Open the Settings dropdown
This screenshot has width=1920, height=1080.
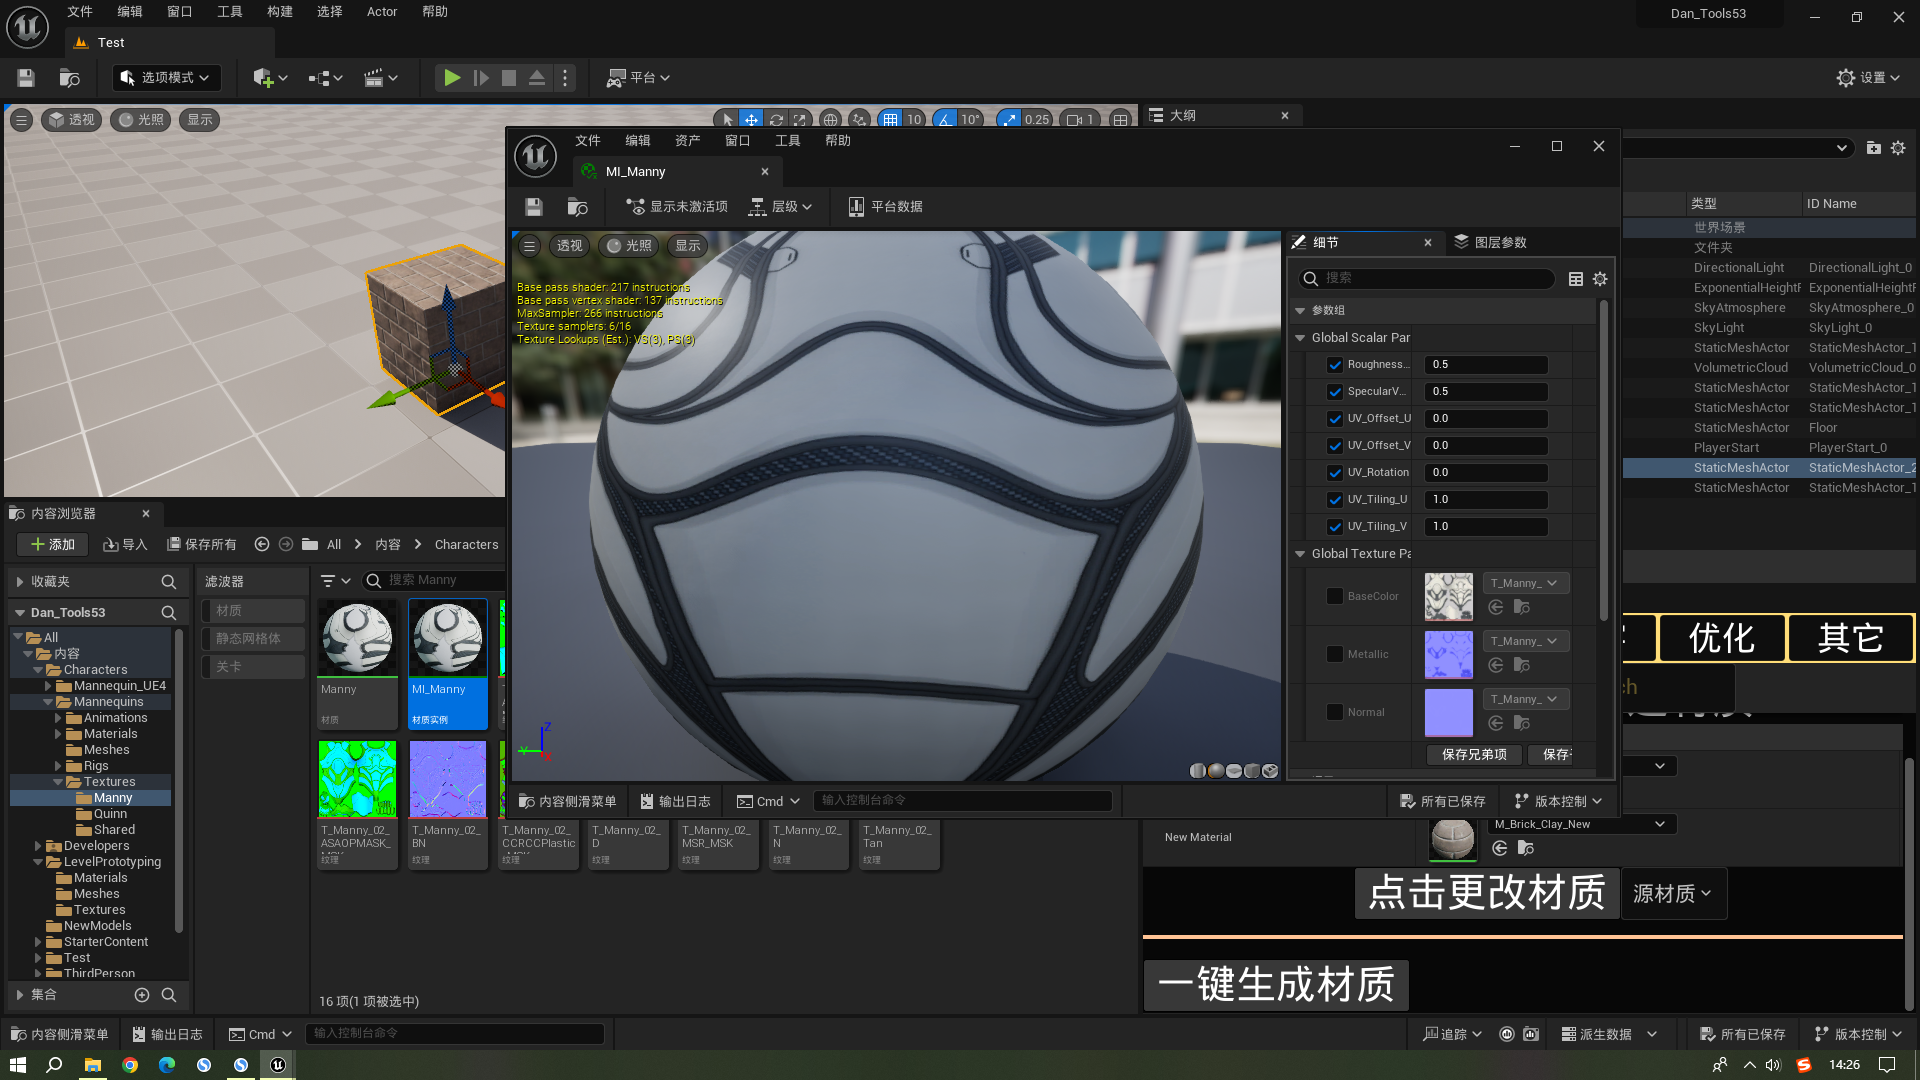(x=1868, y=78)
